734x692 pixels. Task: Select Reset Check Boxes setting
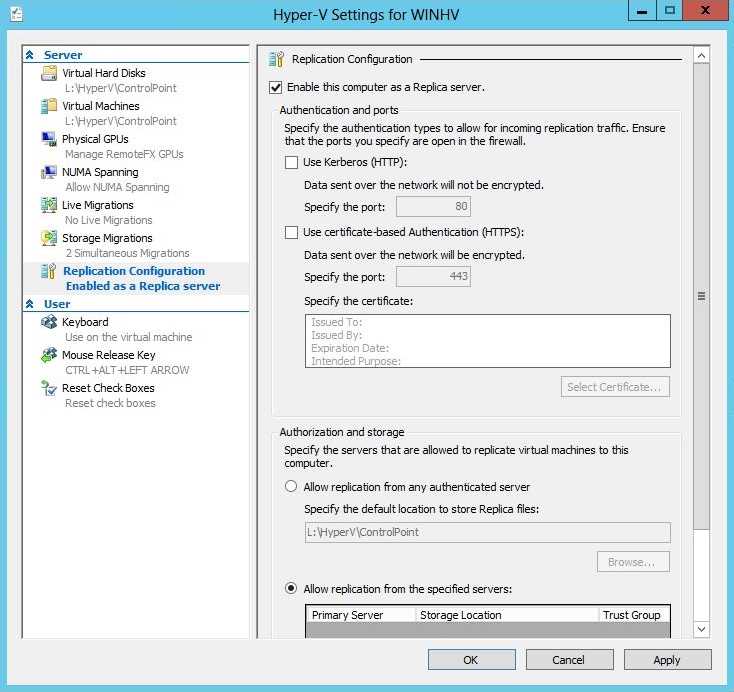point(108,388)
